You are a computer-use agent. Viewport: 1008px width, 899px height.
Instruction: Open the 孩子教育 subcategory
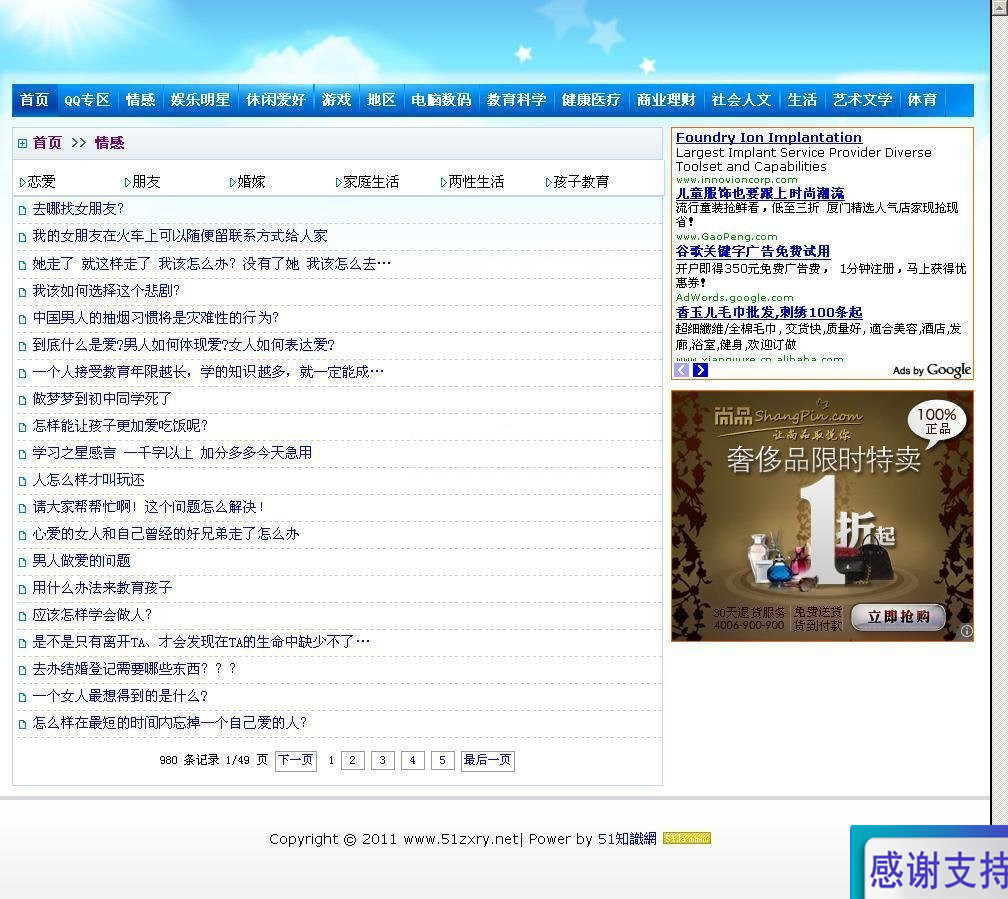581,182
